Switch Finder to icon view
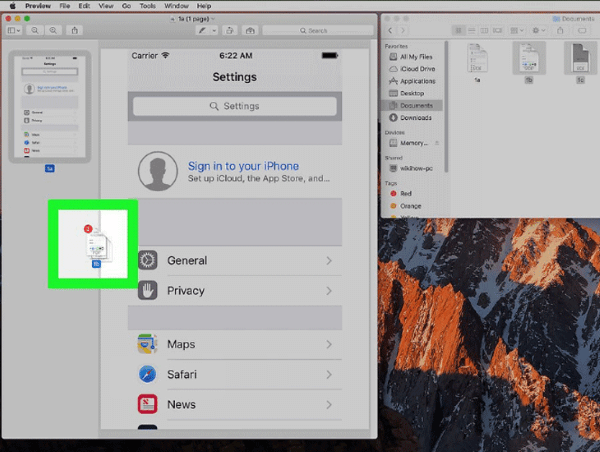Viewport: 600px width, 452px height. click(458, 31)
